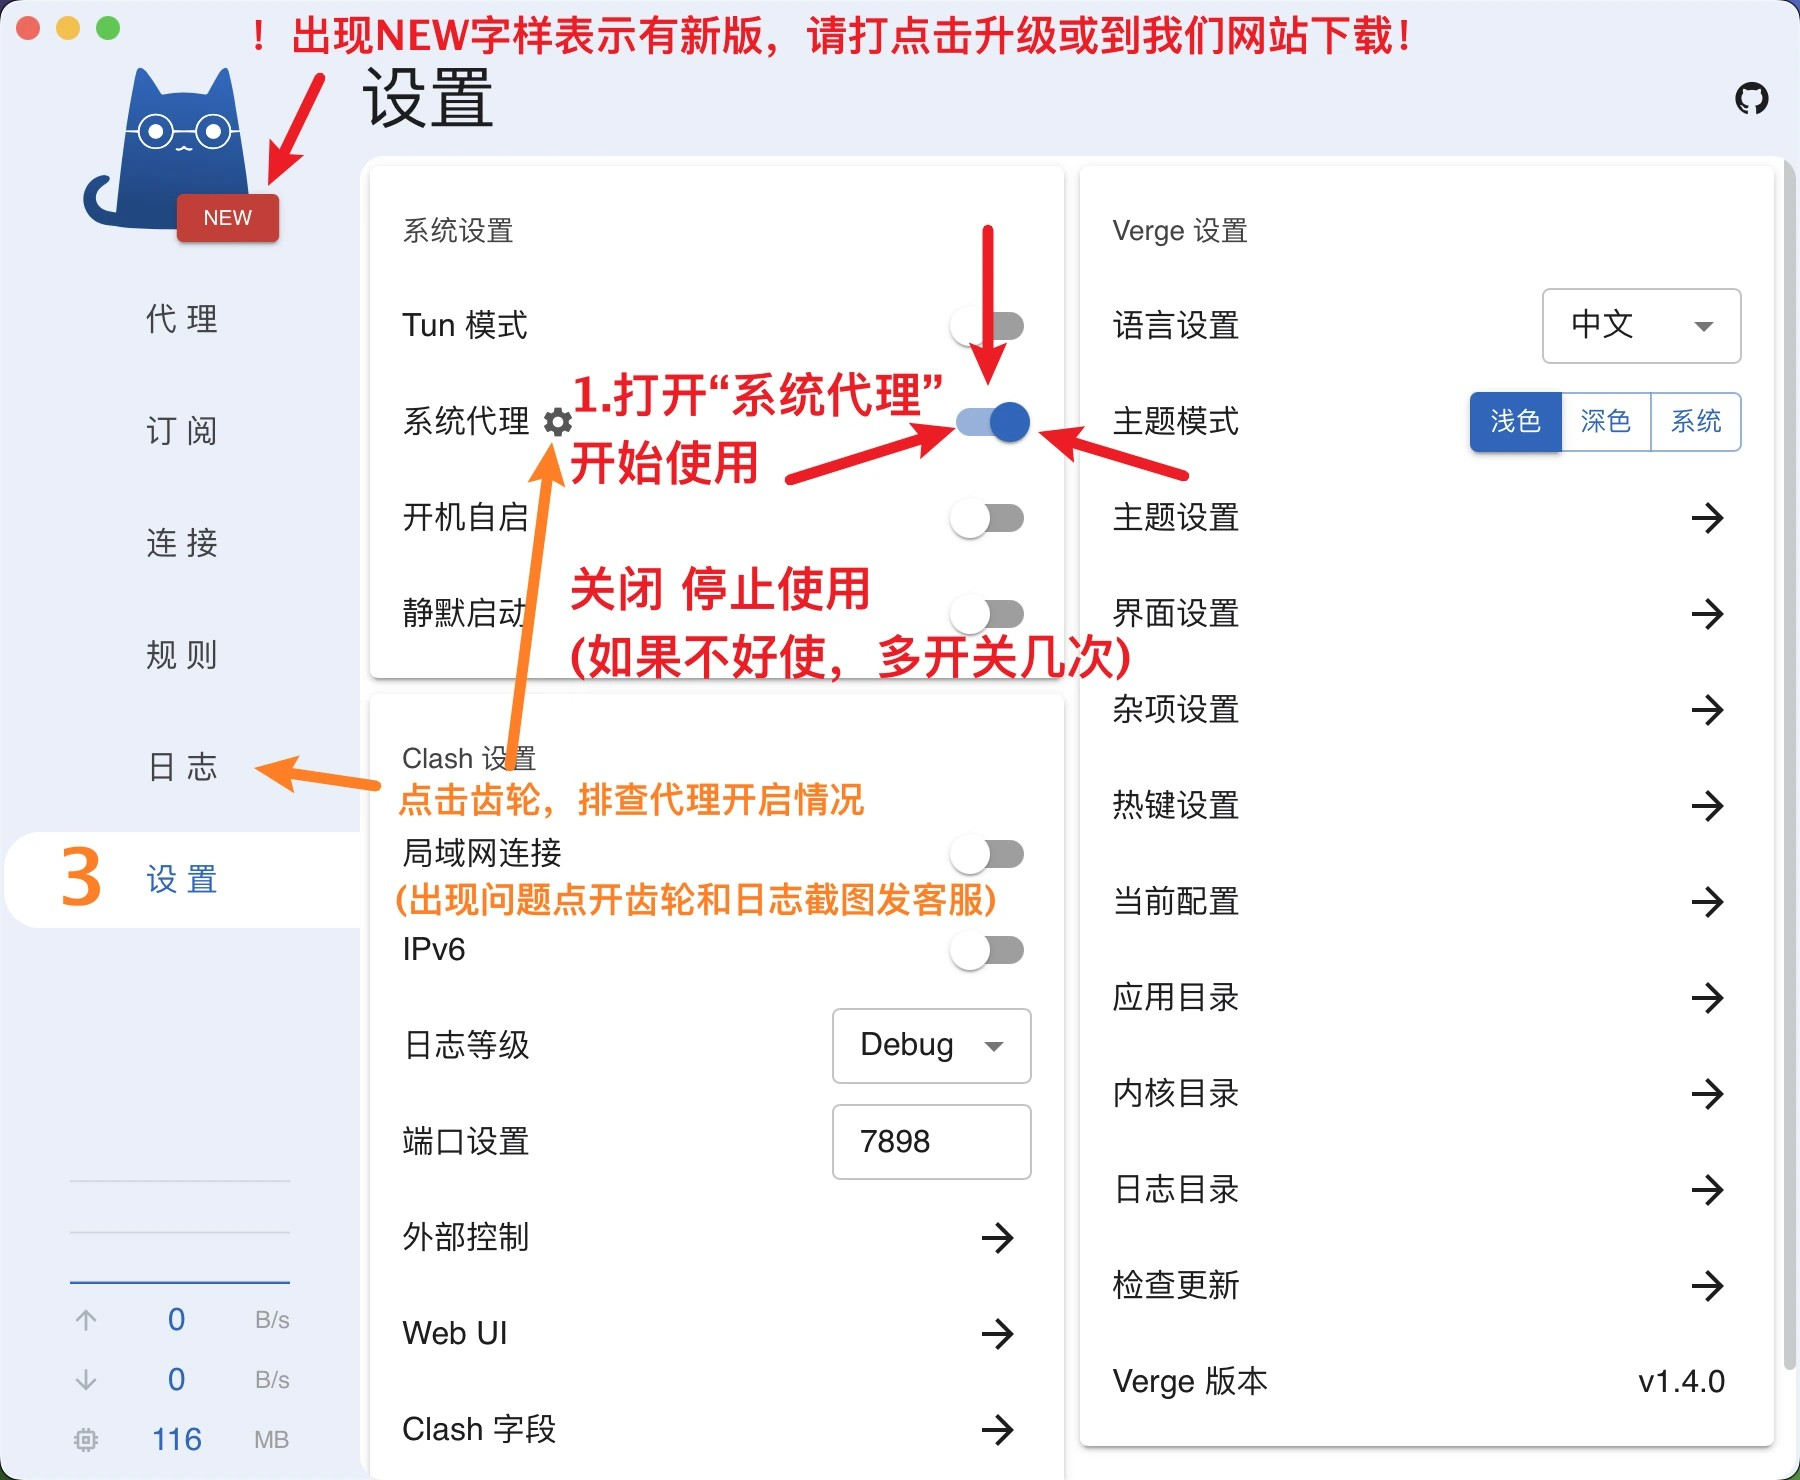The image size is (1800, 1480).
Task: Open the GitHub repository icon
Action: click(x=1751, y=98)
